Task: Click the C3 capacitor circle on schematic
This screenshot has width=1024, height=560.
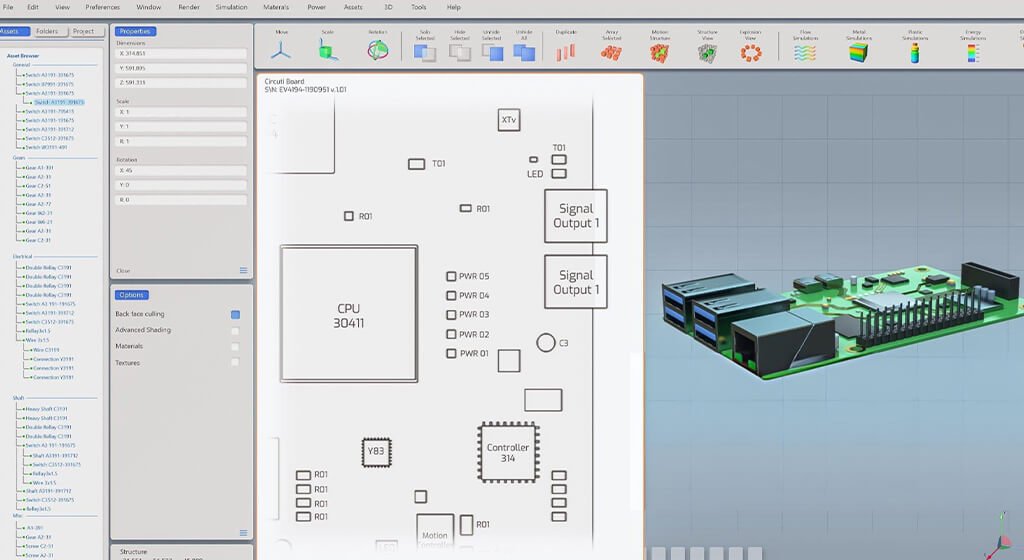Action: (546, 343)
